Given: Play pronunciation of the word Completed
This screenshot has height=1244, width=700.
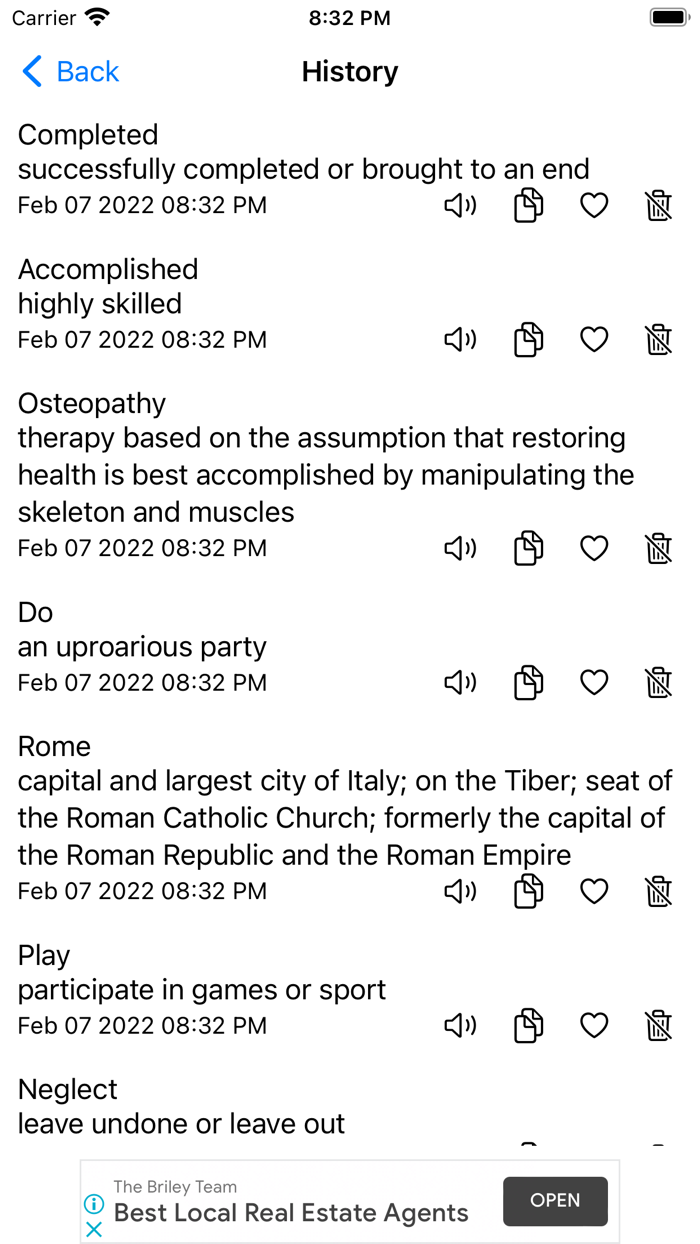Looking at the screenshot, I should [x=459, y=205].
